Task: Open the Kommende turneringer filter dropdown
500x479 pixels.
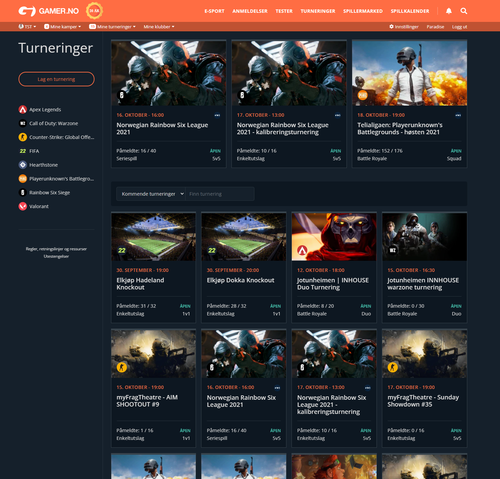Action: [151, 194]
